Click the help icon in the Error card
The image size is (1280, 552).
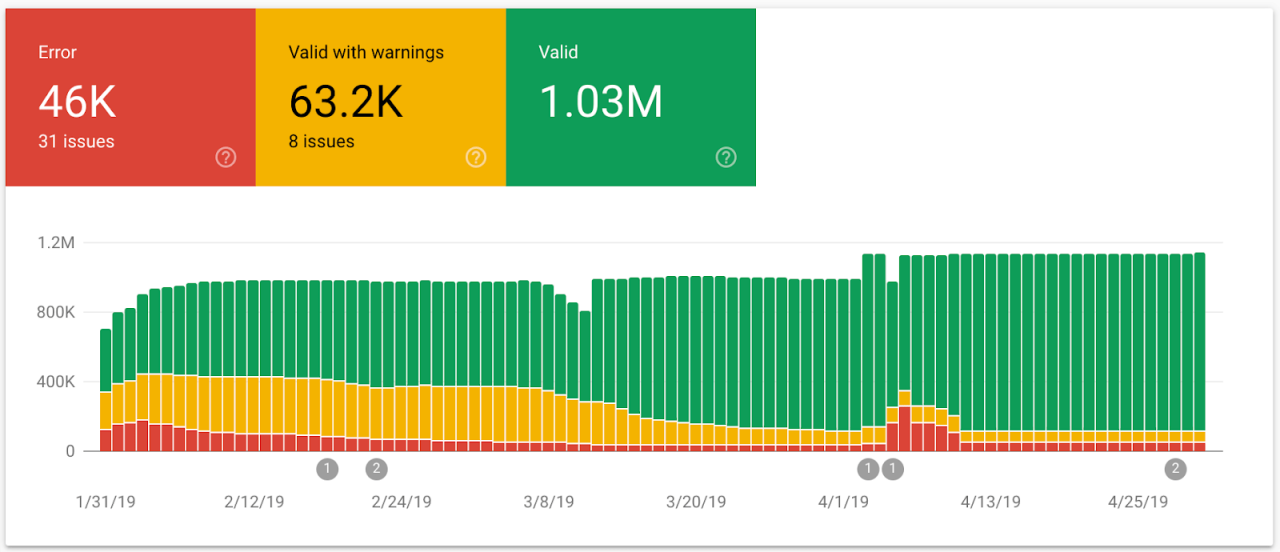tap(226, 157)
